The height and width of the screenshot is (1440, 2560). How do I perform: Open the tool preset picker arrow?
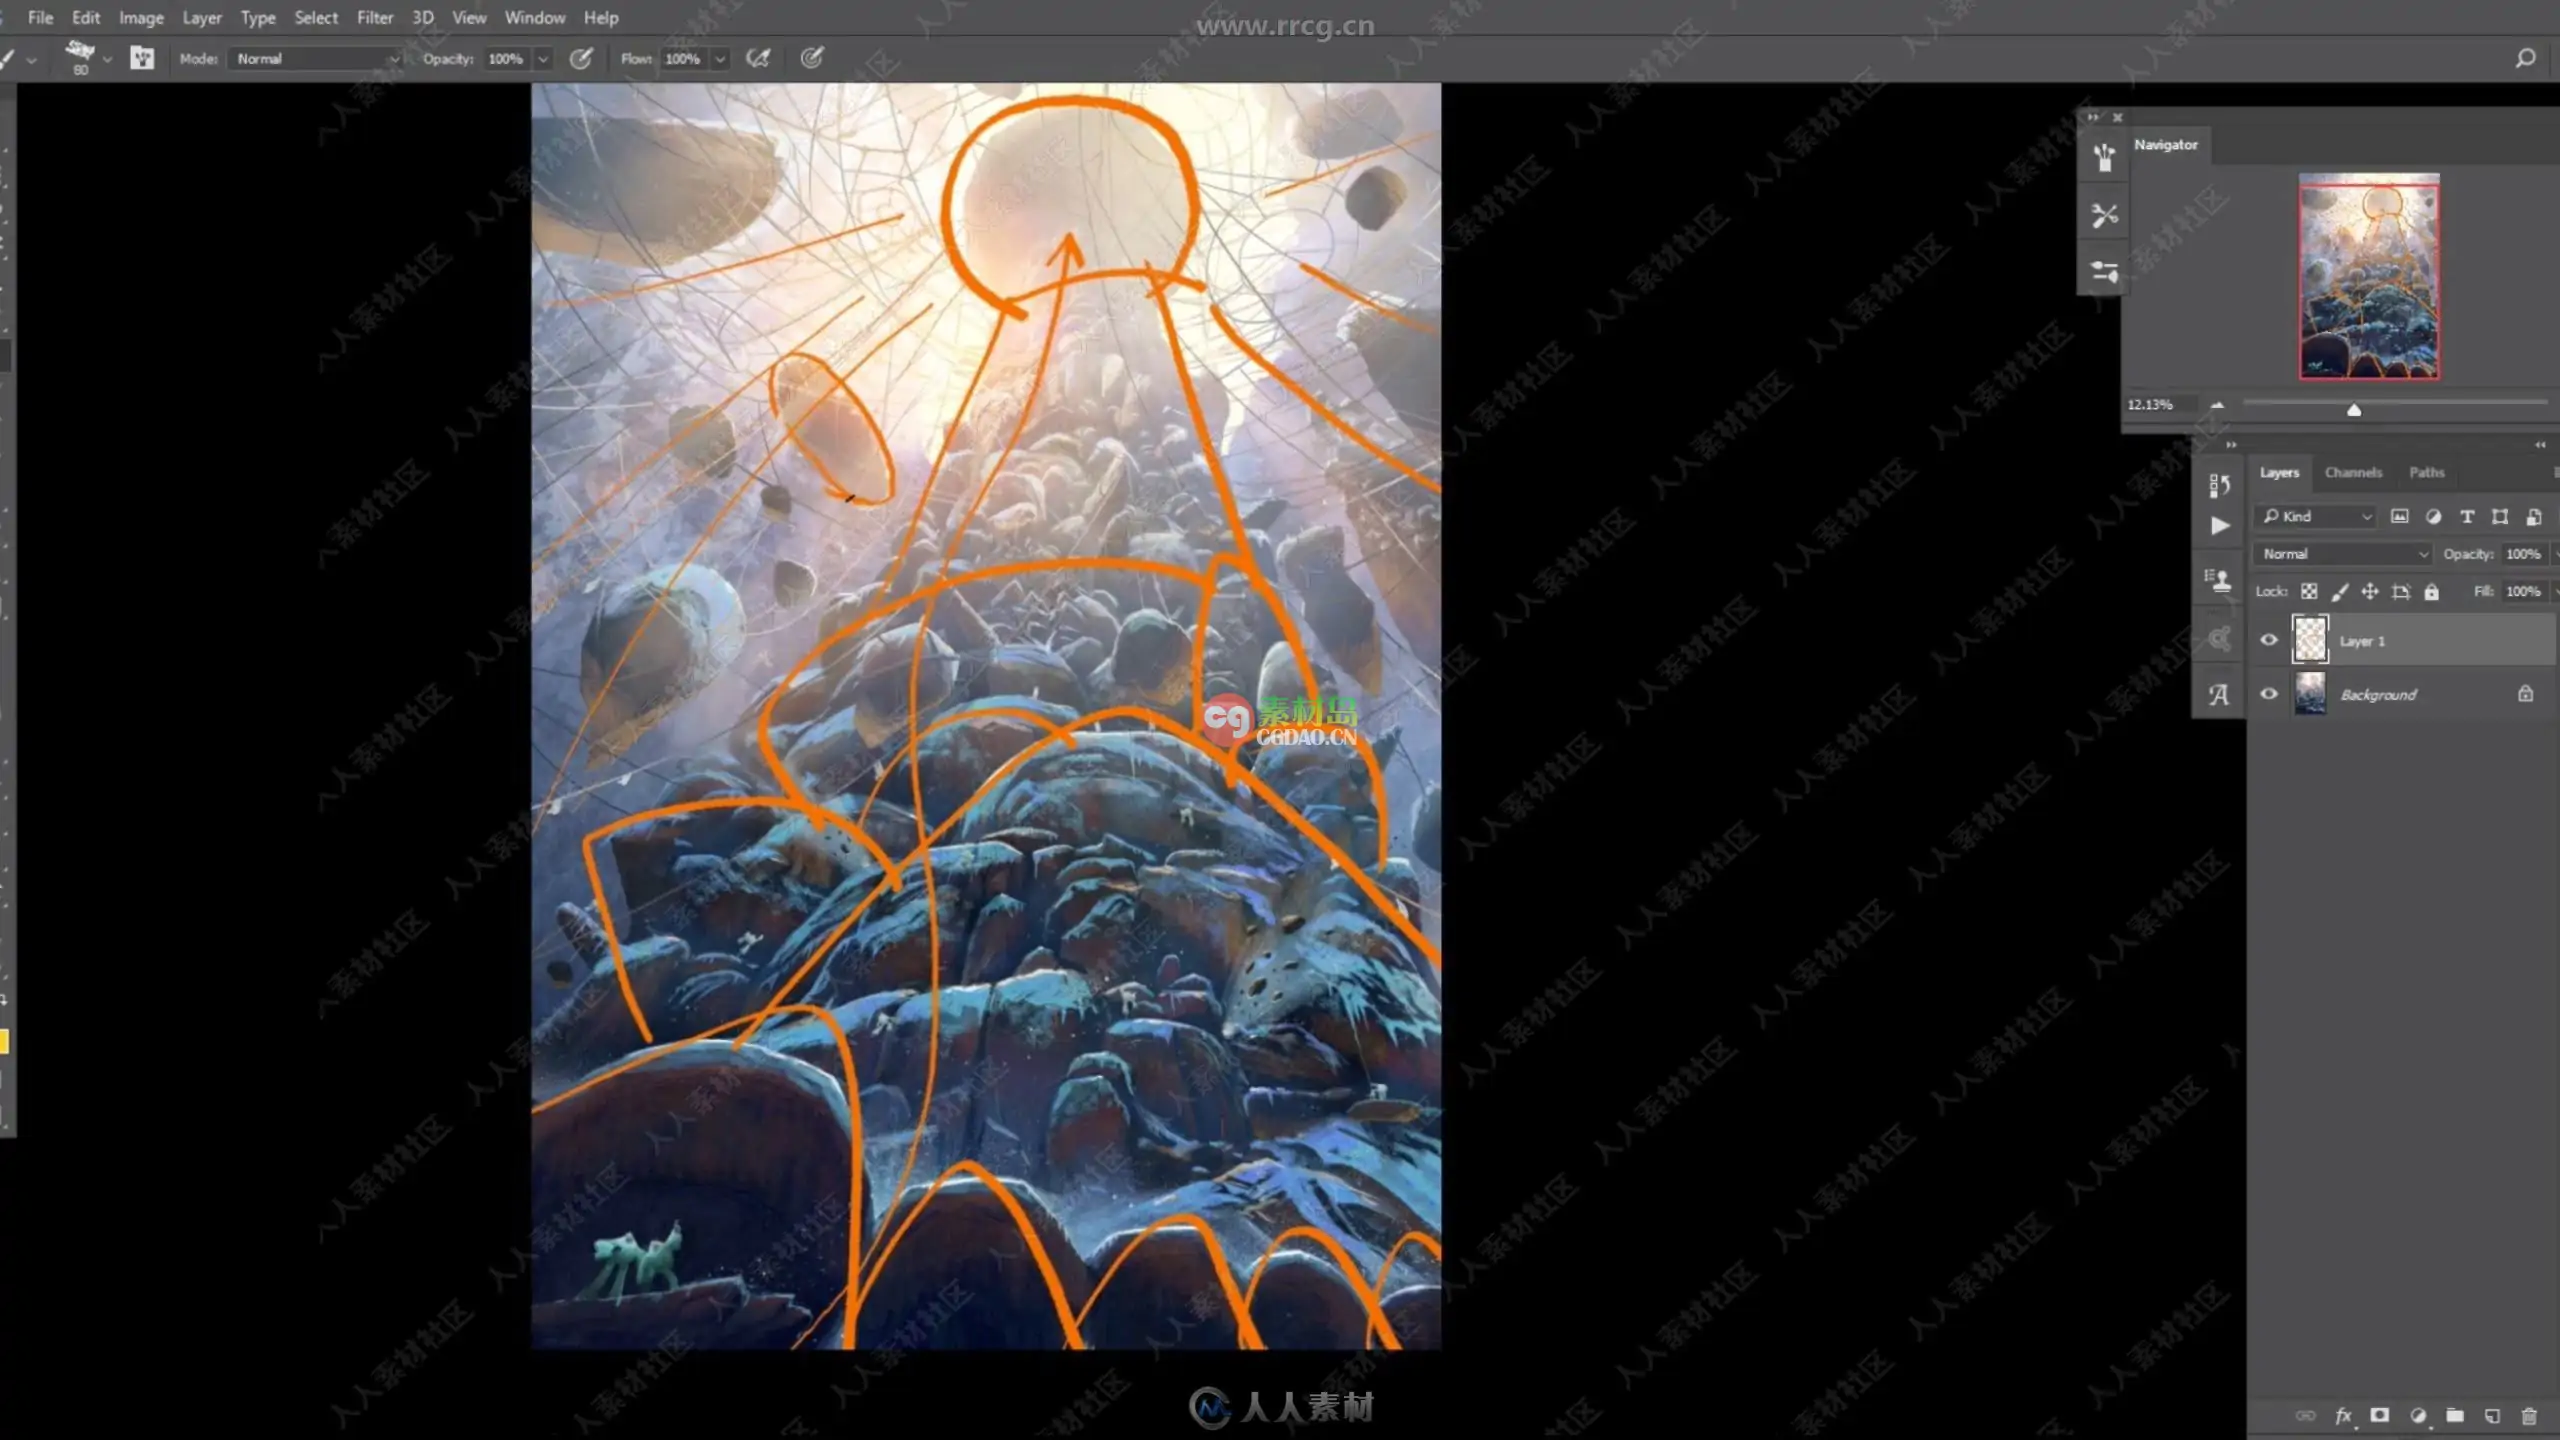pos(32,60)
